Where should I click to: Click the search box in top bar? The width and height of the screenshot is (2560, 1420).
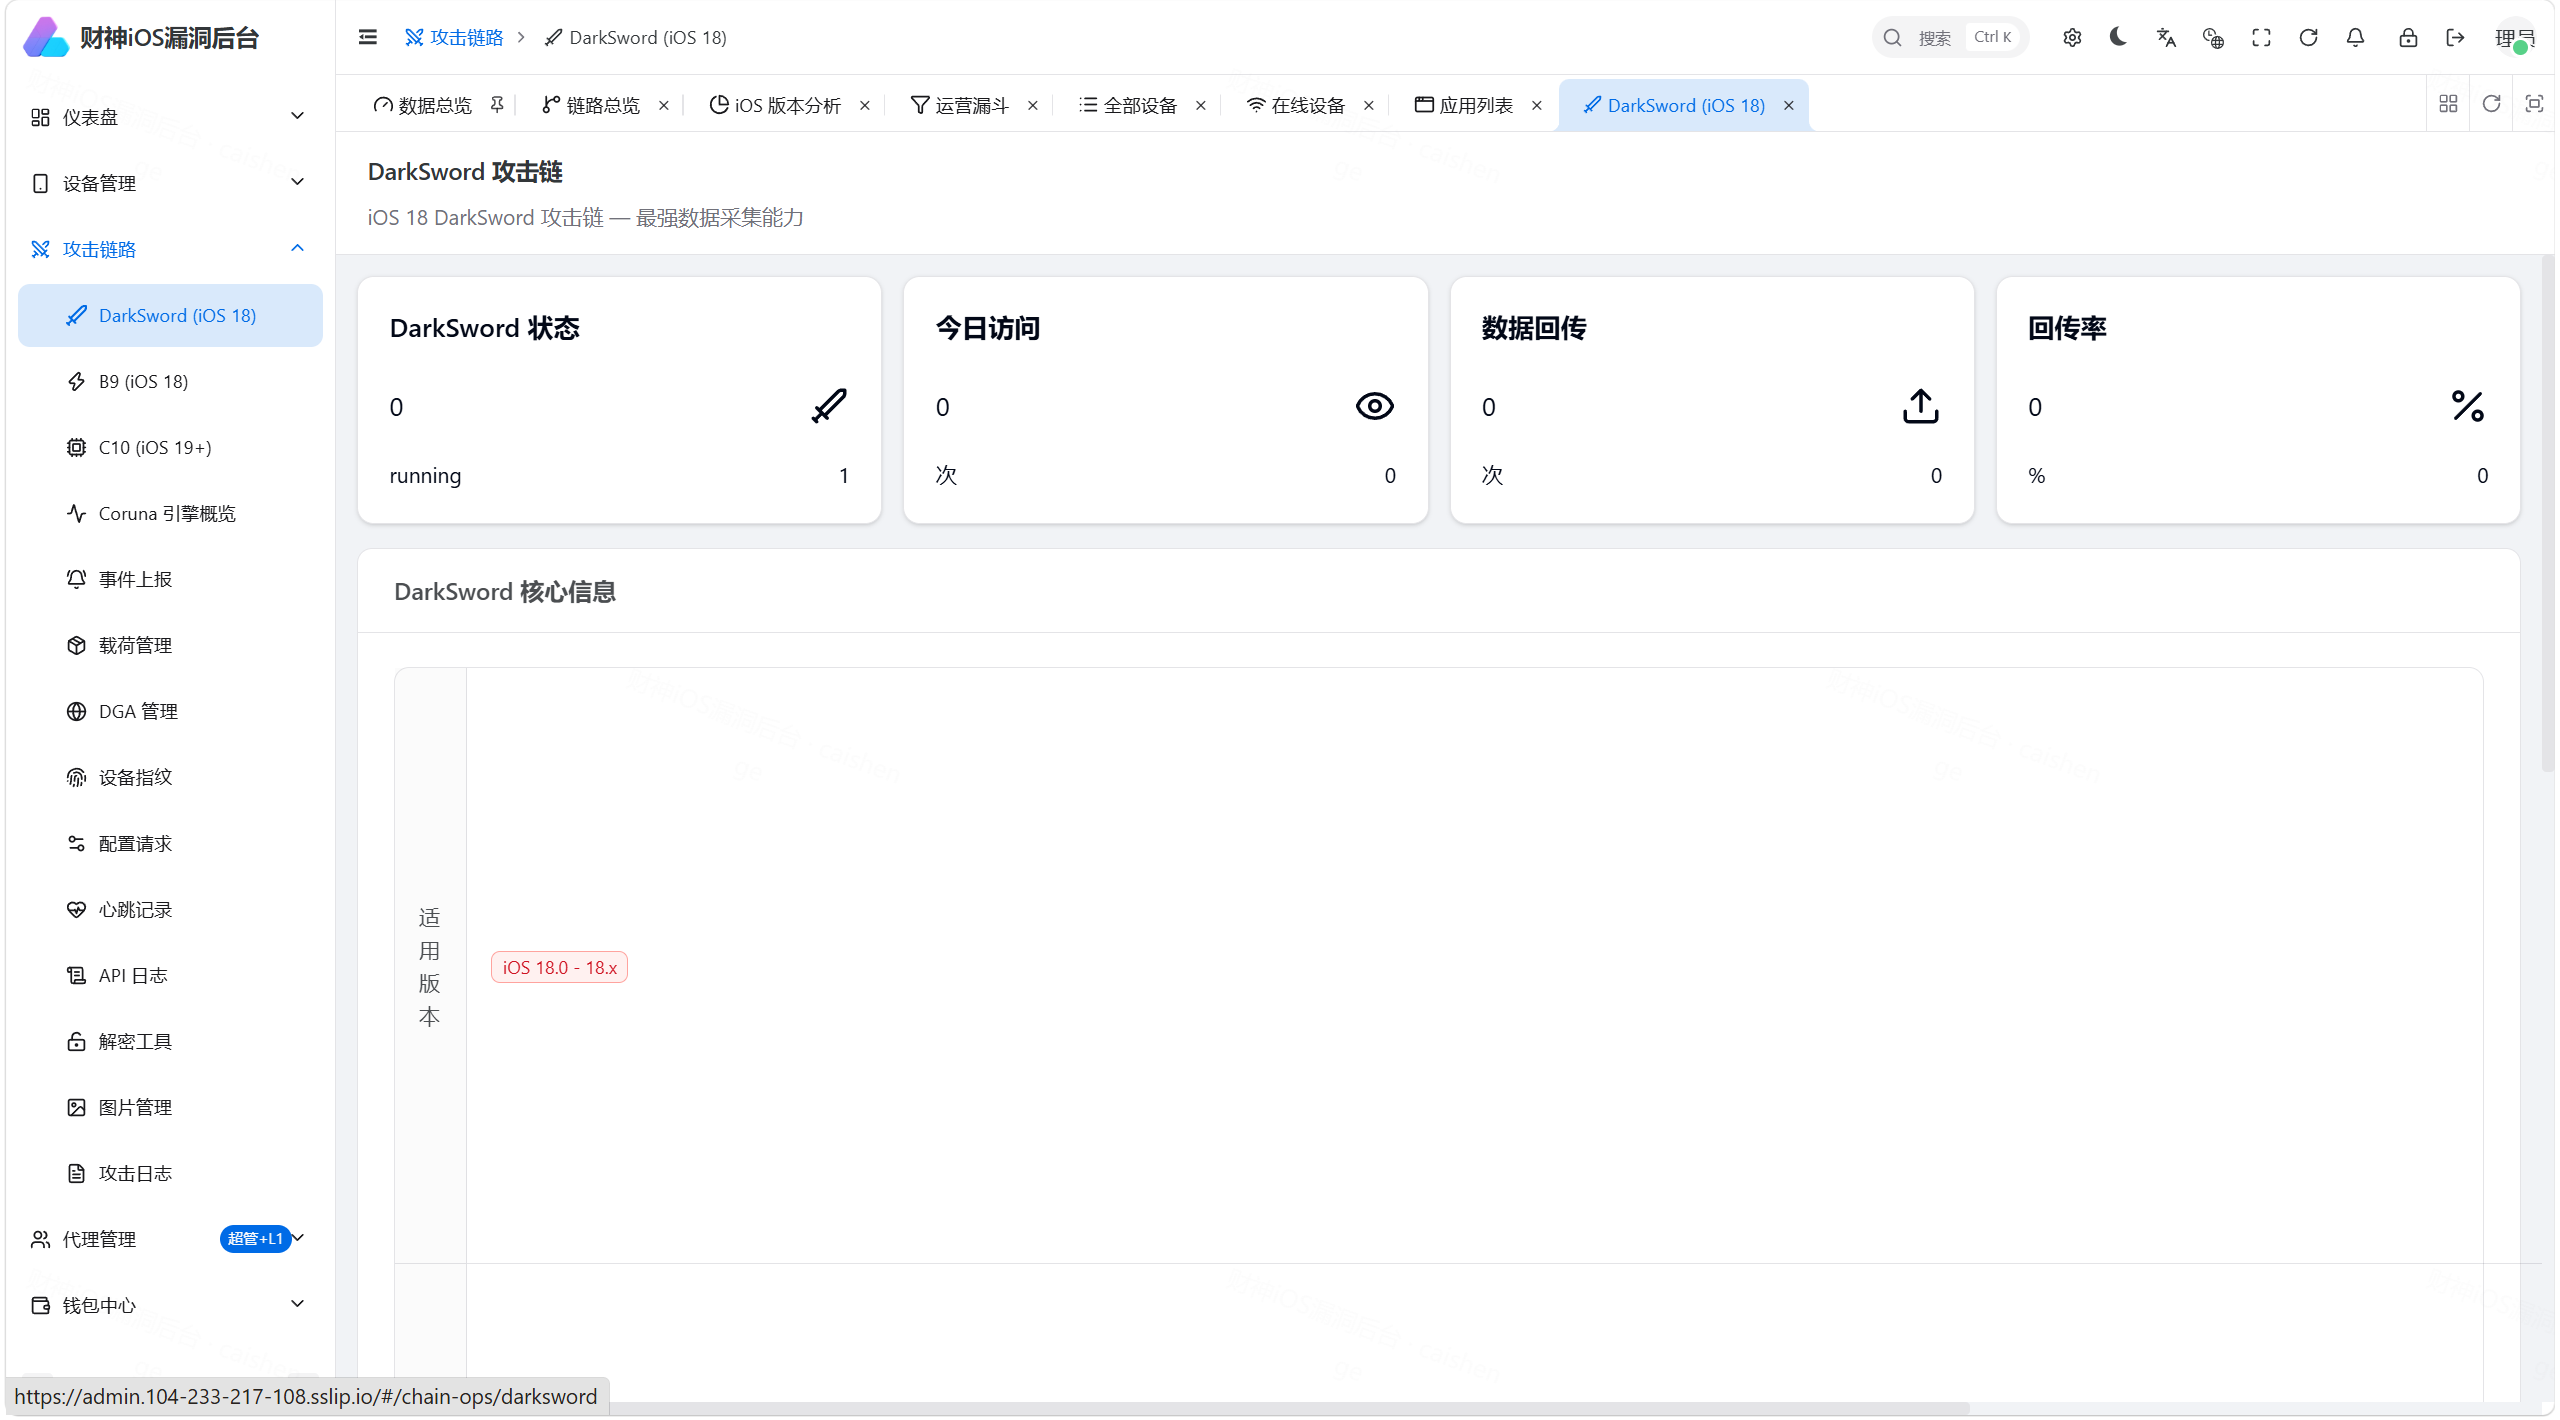click(x=1949, y=37)
